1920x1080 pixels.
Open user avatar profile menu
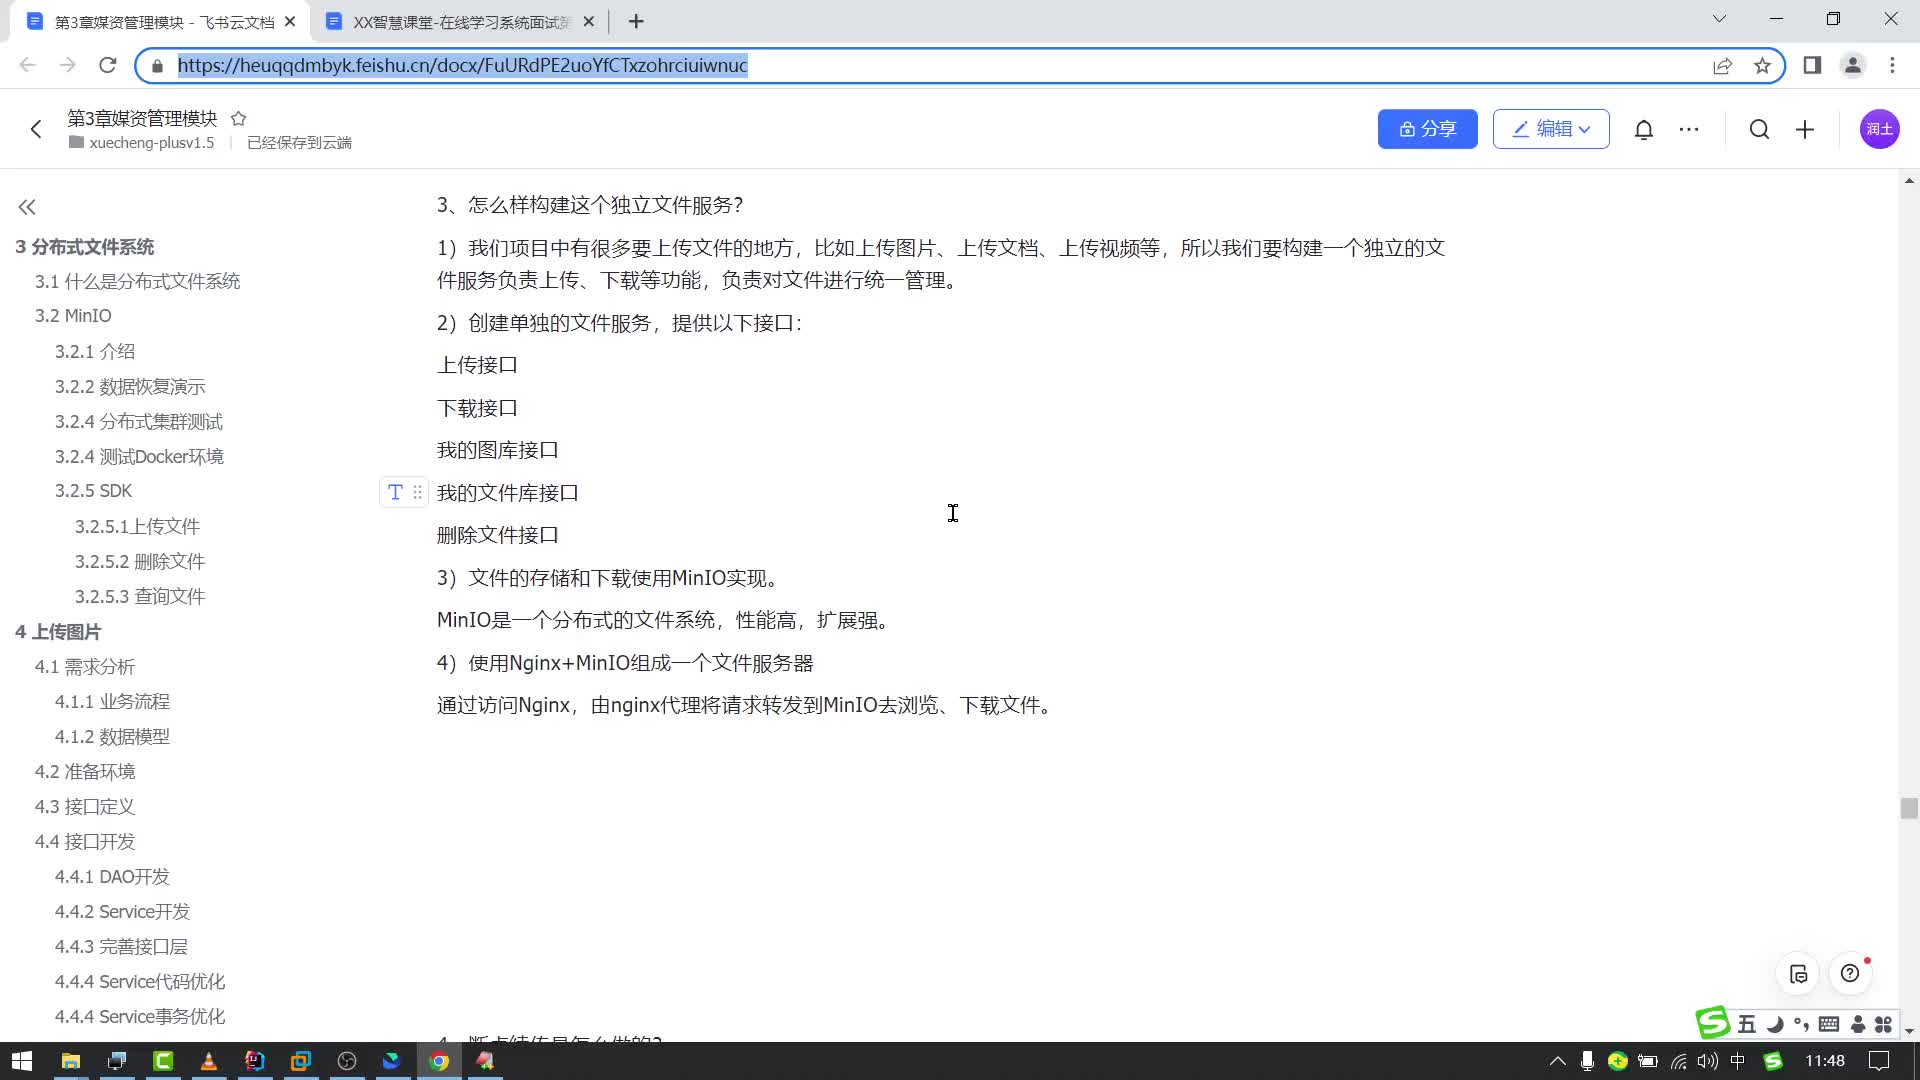tap(1879, 129)
